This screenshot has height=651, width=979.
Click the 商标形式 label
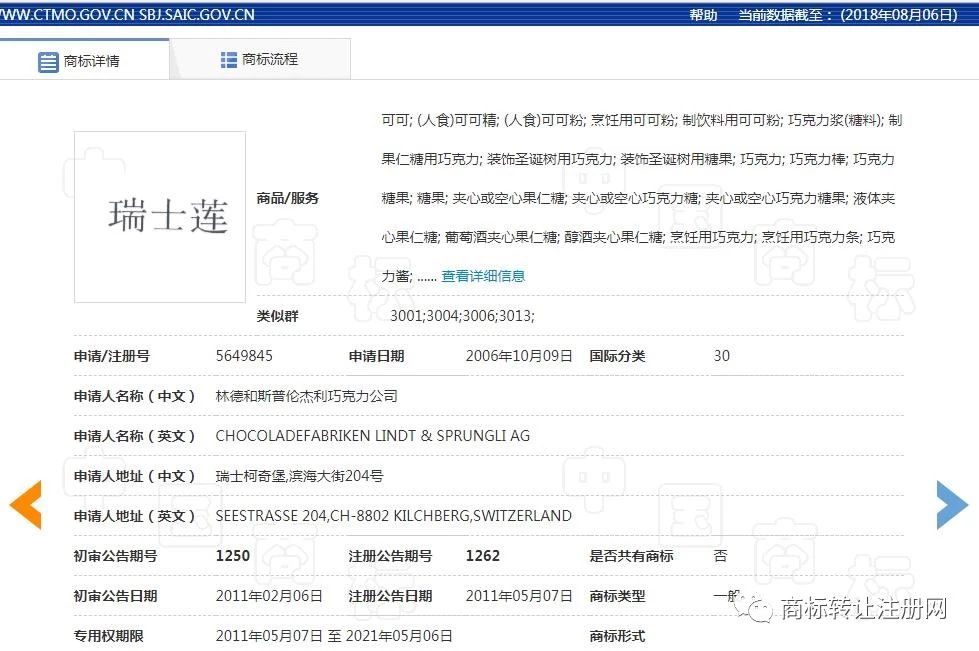point(617,636)
